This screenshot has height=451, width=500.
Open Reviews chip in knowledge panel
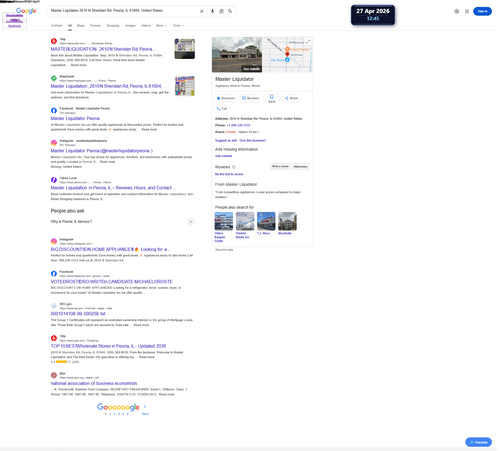click(250, 98)
